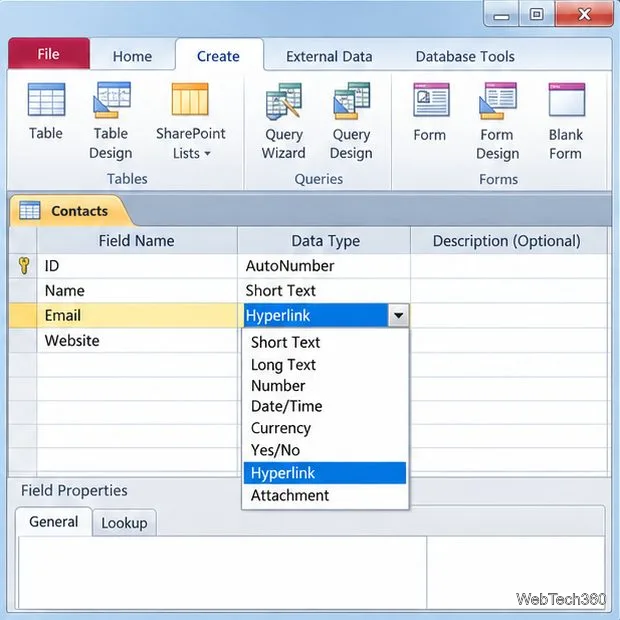This screenshot has height=620, width=620.
Task: Select the General field properties tab
Action: 53,522
